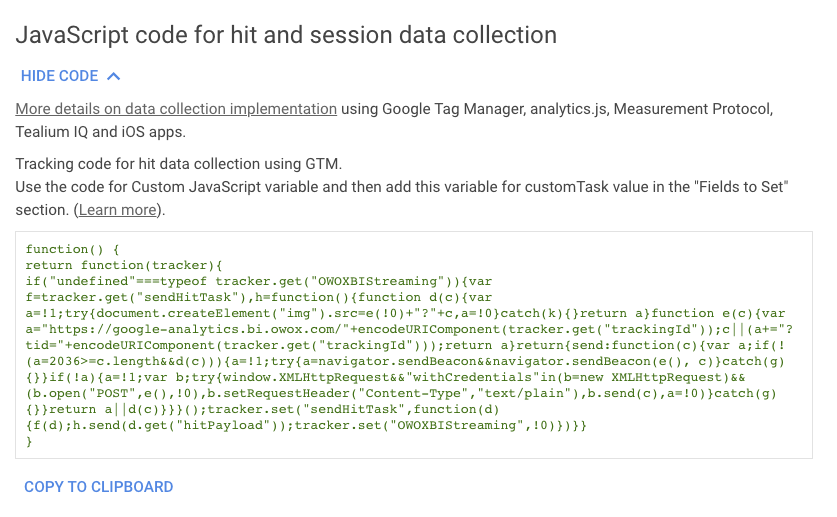The height and width of the screenshot is (517, 837).
Task: Click the "return function(tracker){" code line
Action: (x=124, y=265)
